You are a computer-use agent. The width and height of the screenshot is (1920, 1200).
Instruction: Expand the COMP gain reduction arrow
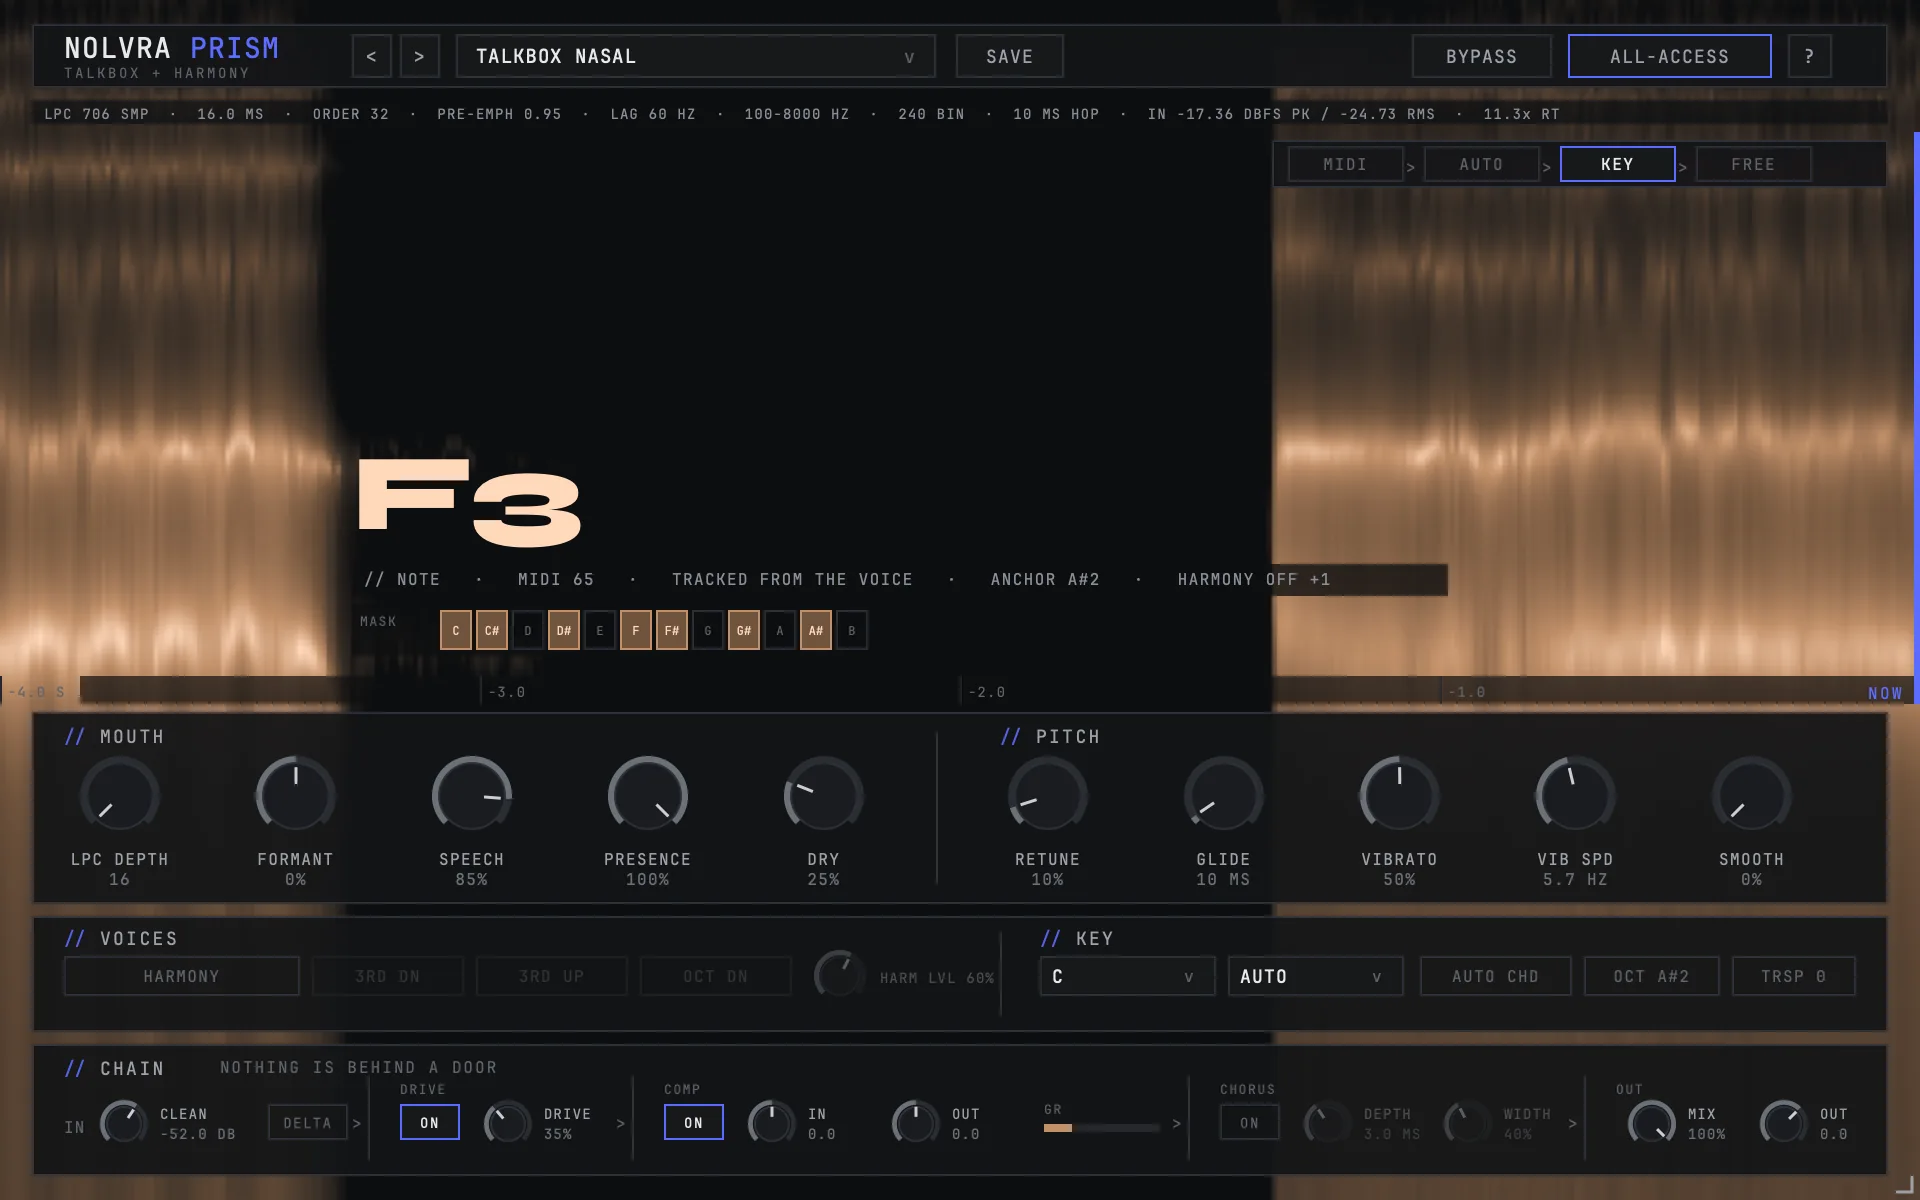click(1176, 1123)
